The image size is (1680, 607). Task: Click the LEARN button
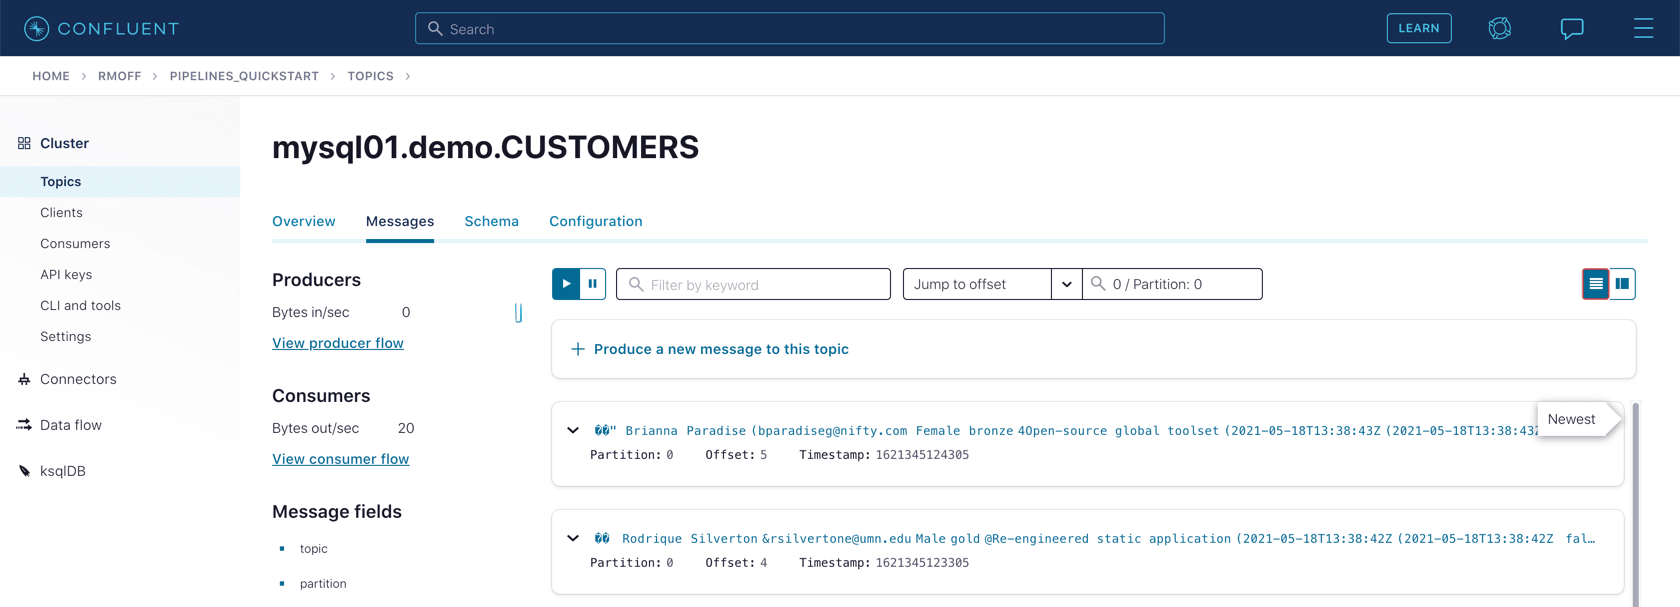(x=1419, y=28)
